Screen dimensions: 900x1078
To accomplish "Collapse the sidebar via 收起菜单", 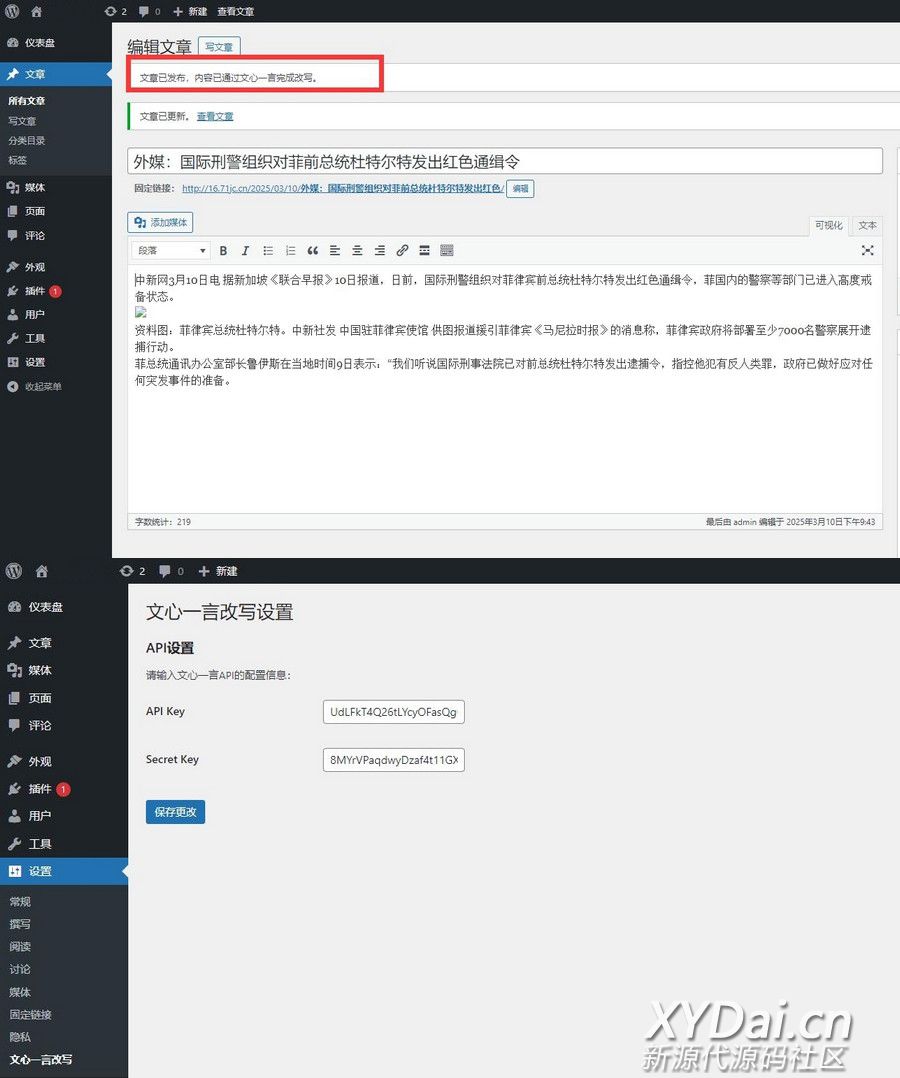I will [x=43, y=387].
